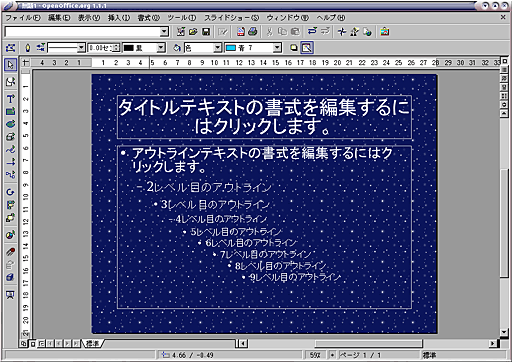Open the 3D Controller icon
The image size is (512, 362).
point(11,277)
